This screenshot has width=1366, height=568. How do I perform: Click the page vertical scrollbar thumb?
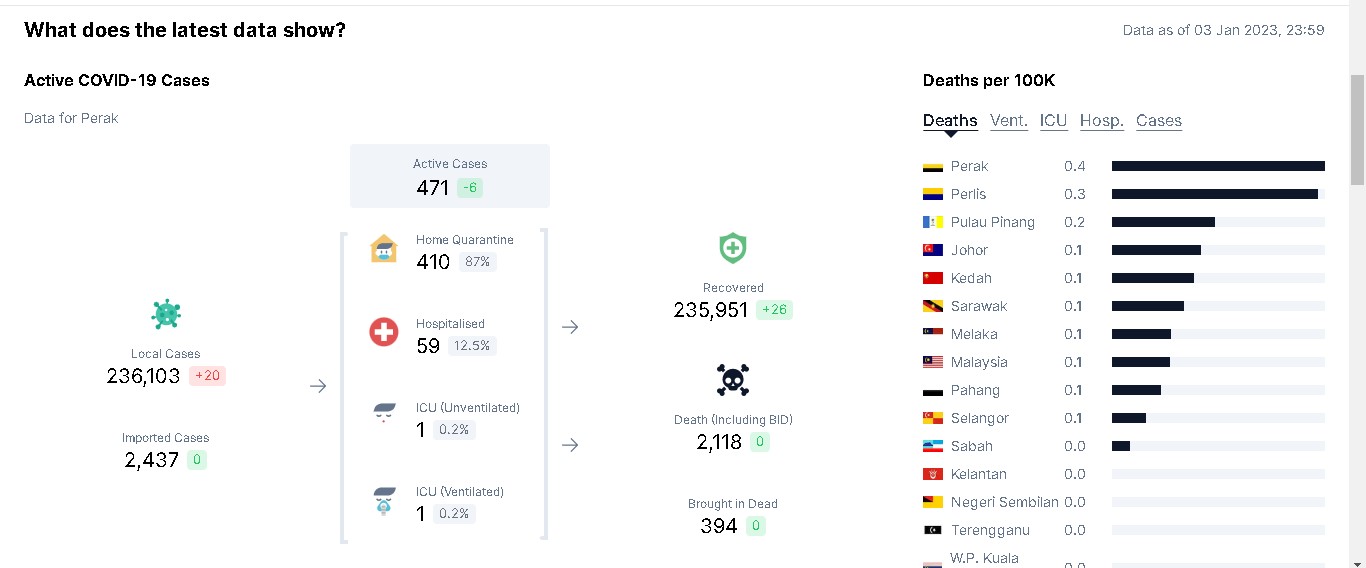coord(1357,130)
